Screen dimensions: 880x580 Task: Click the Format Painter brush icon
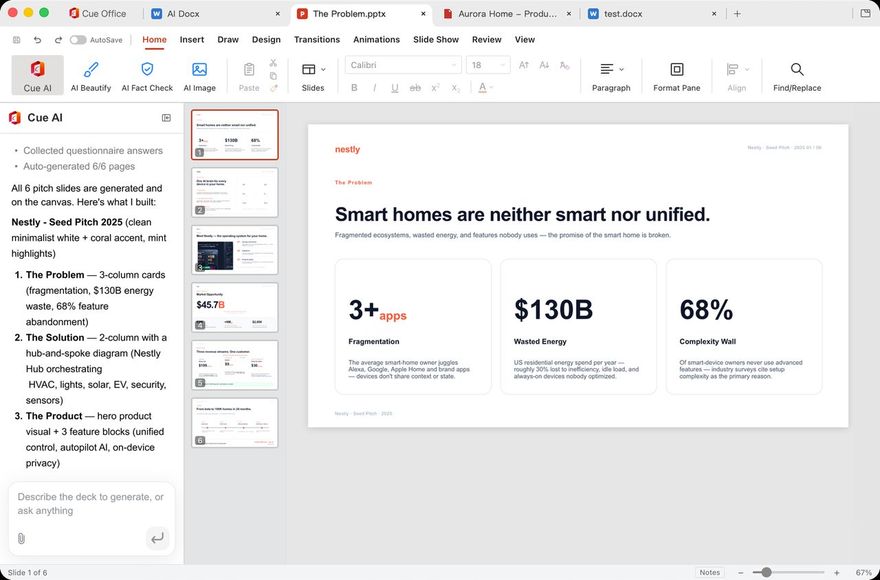tap(273, 88)
